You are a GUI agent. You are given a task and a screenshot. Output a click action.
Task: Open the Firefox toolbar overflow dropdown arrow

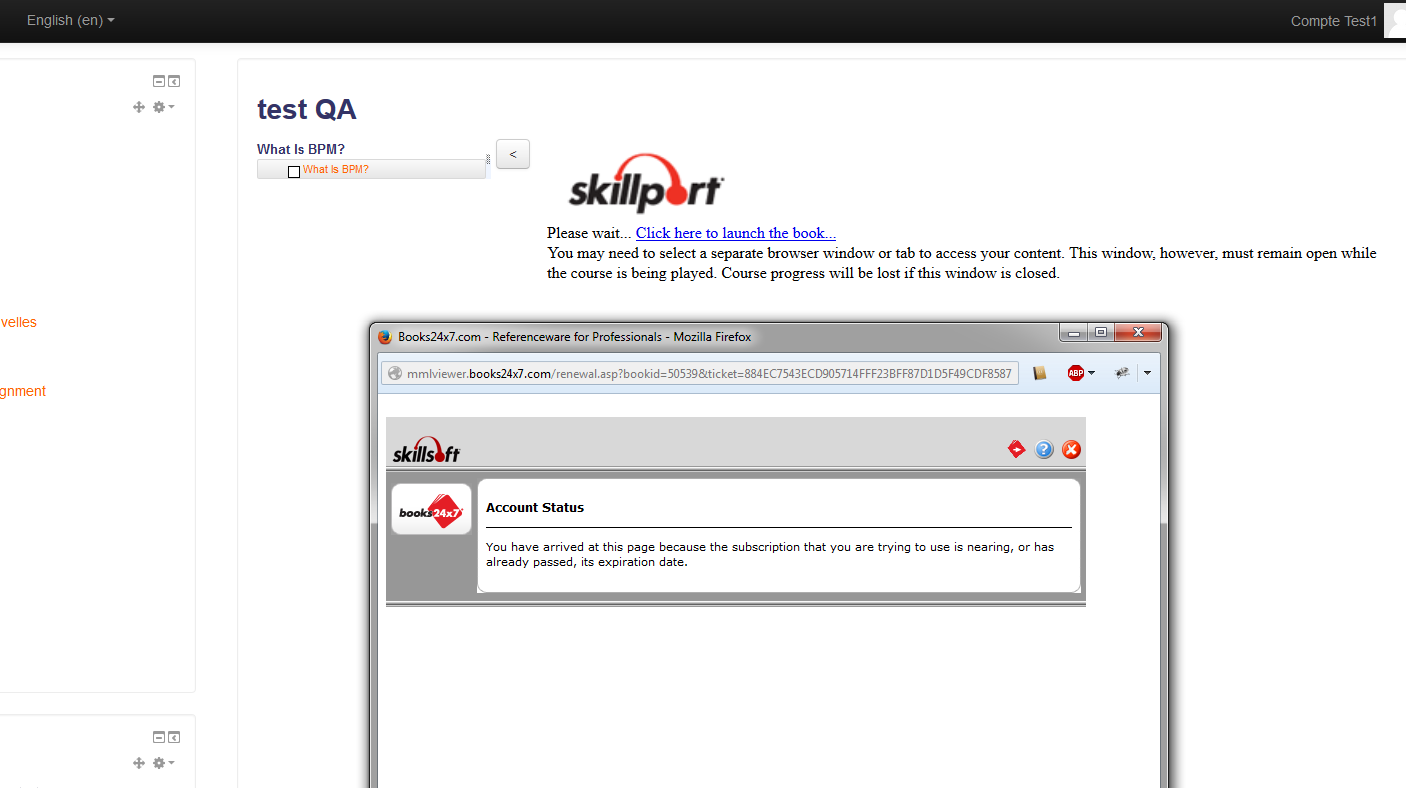pos(1147,373)
